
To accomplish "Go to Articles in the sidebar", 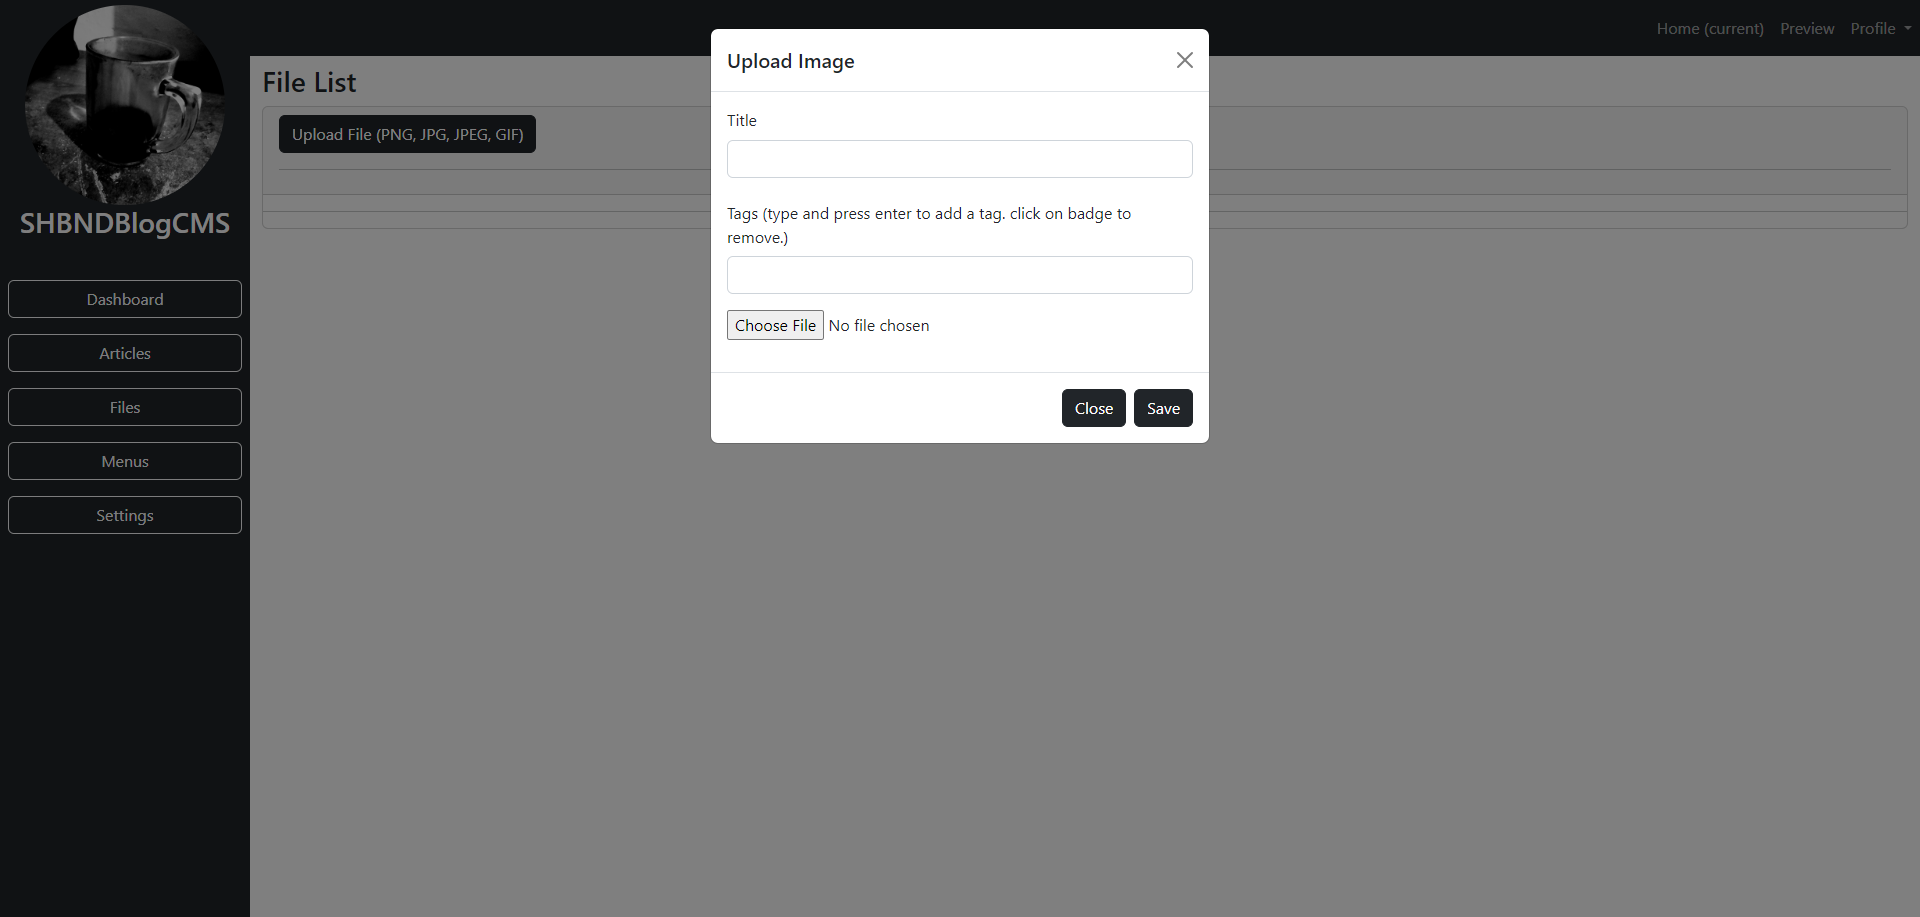I will click(125, 353).
